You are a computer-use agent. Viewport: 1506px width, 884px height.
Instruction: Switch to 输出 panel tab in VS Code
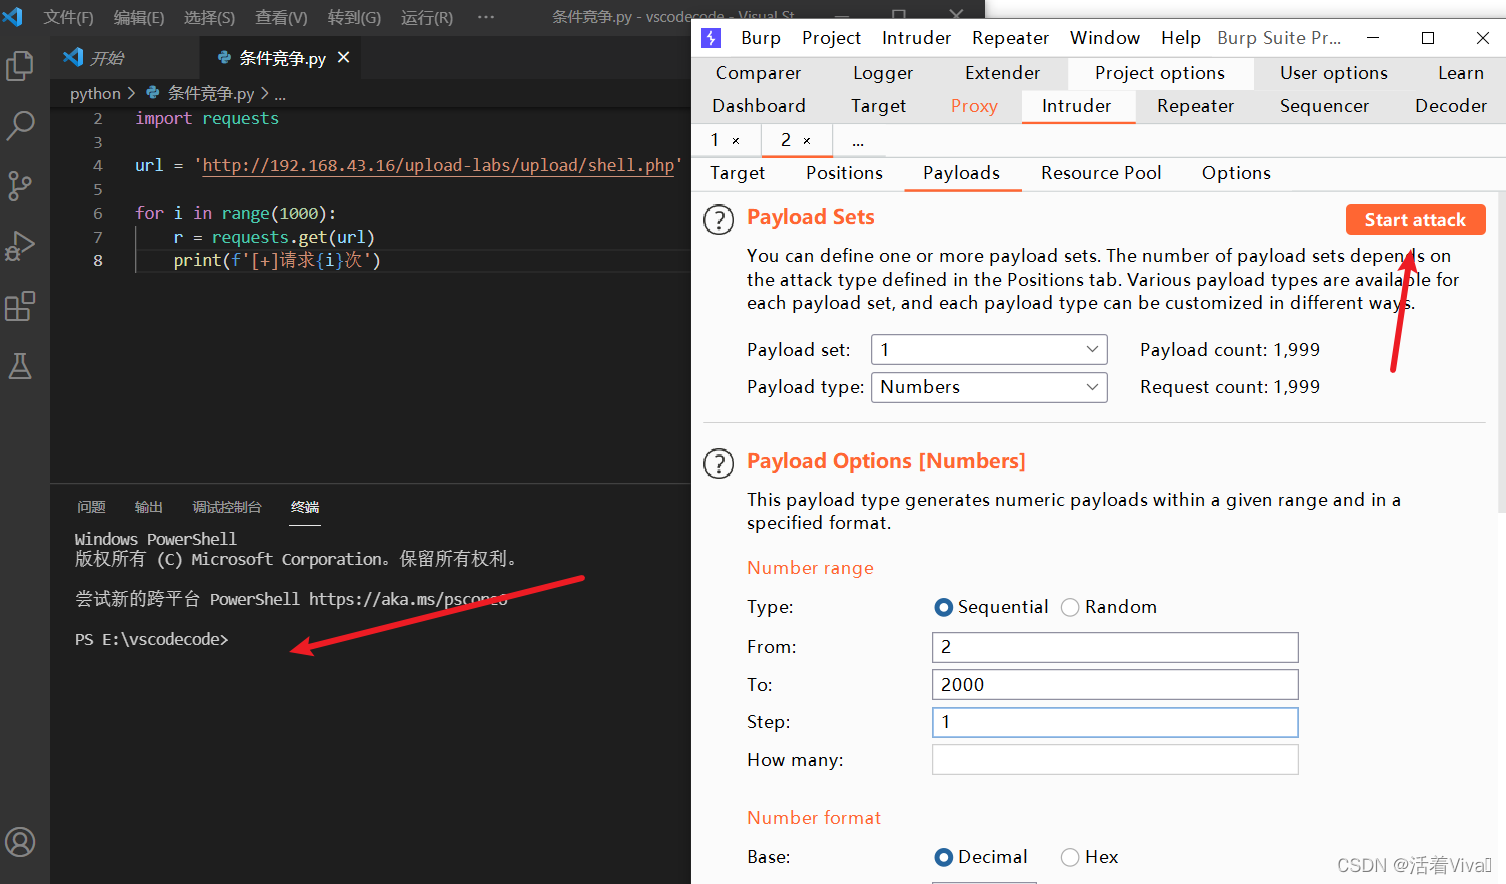tap(149, 507)
